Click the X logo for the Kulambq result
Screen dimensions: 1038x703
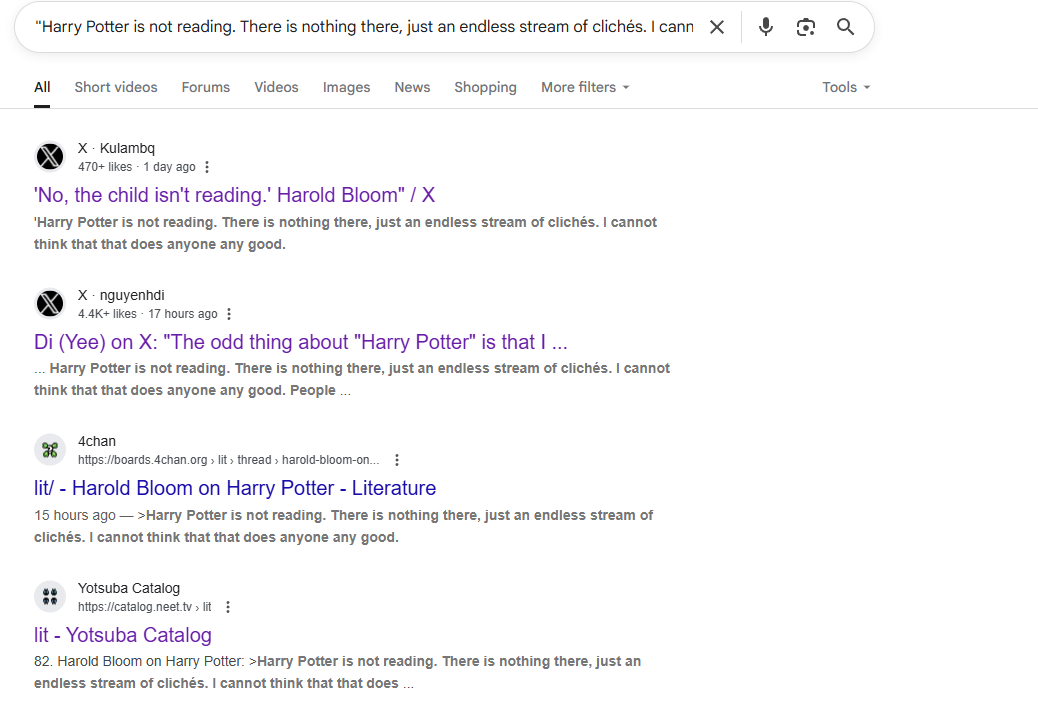point(50,157)
